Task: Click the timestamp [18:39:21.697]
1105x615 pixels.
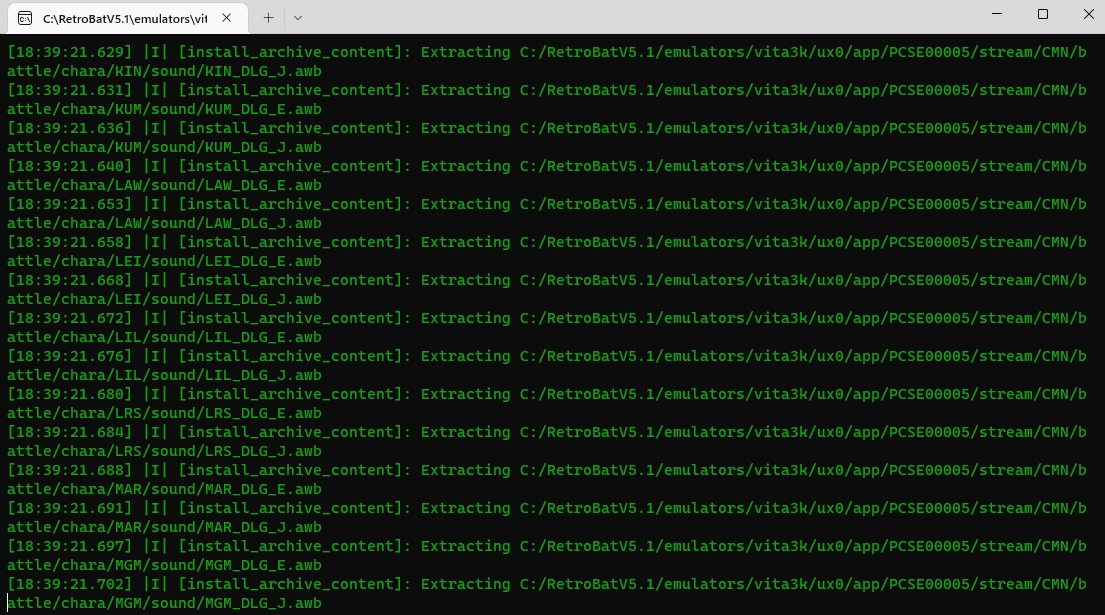Action: (x=70, y=547)
